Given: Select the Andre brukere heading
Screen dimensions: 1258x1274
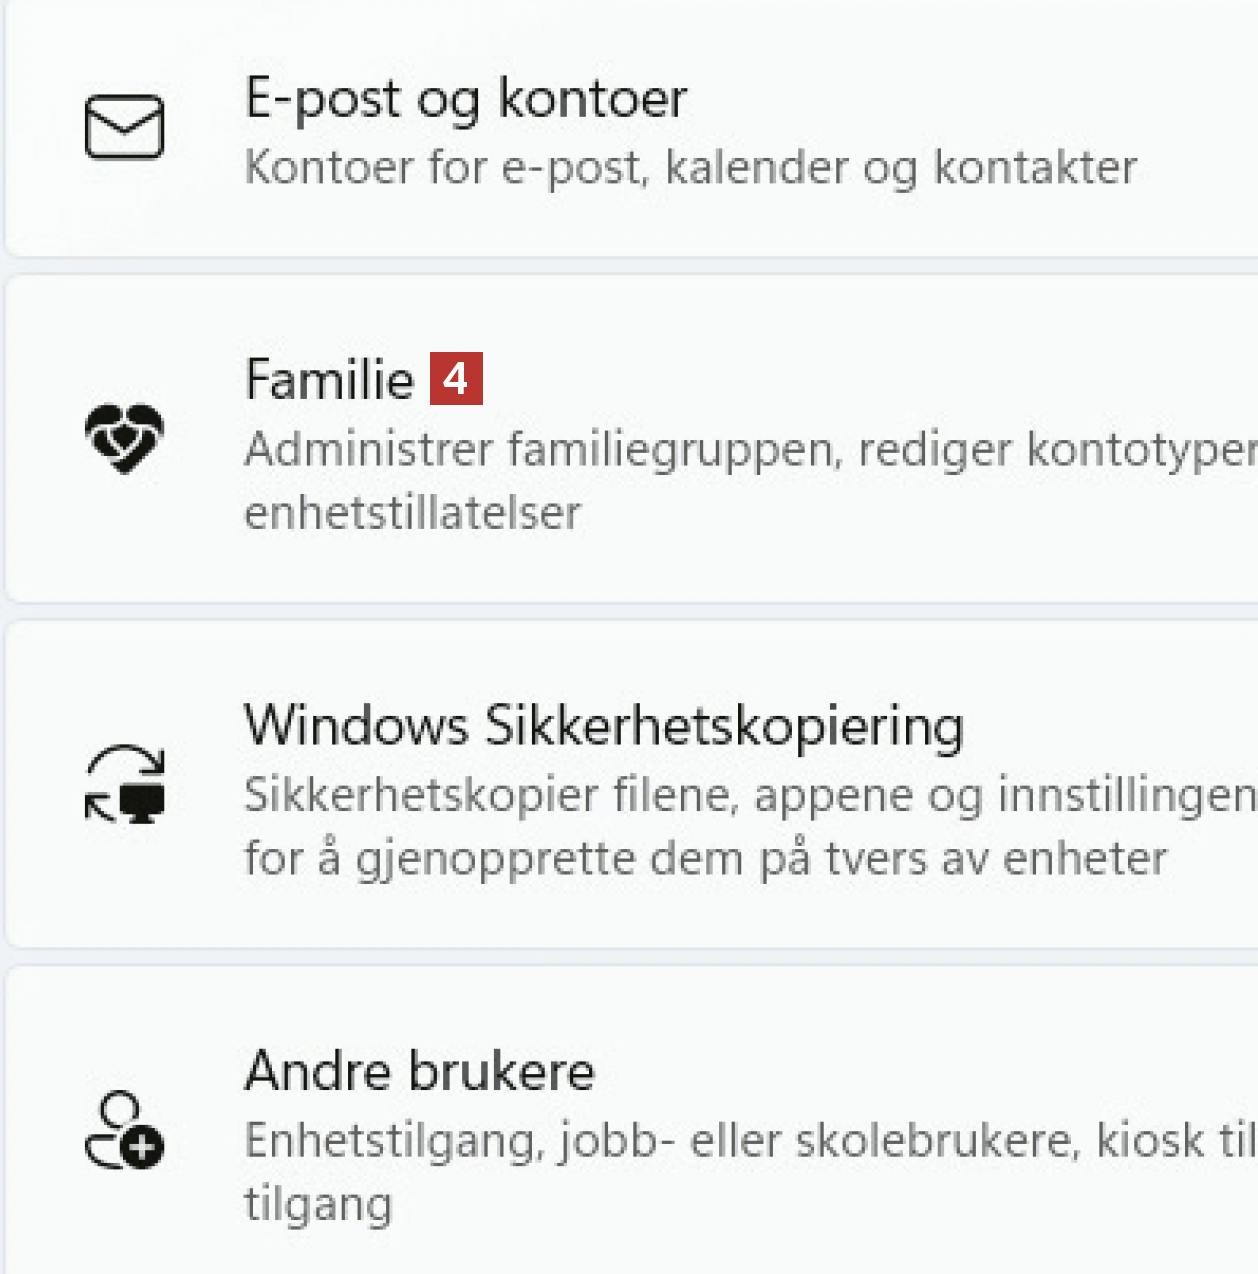Looking at the screenshot, I should click(419, 1072).
